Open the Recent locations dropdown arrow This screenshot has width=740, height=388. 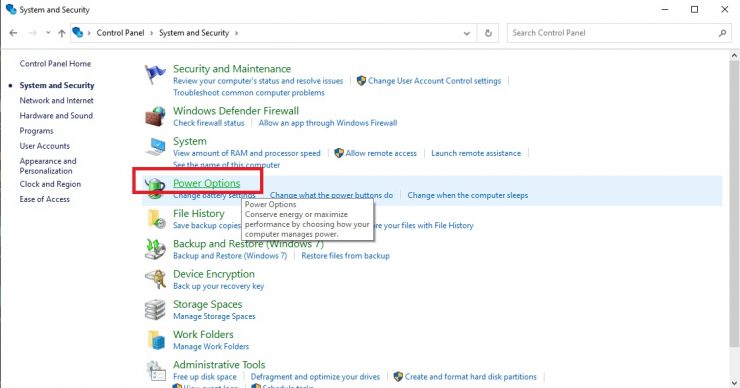pos(48,33)
